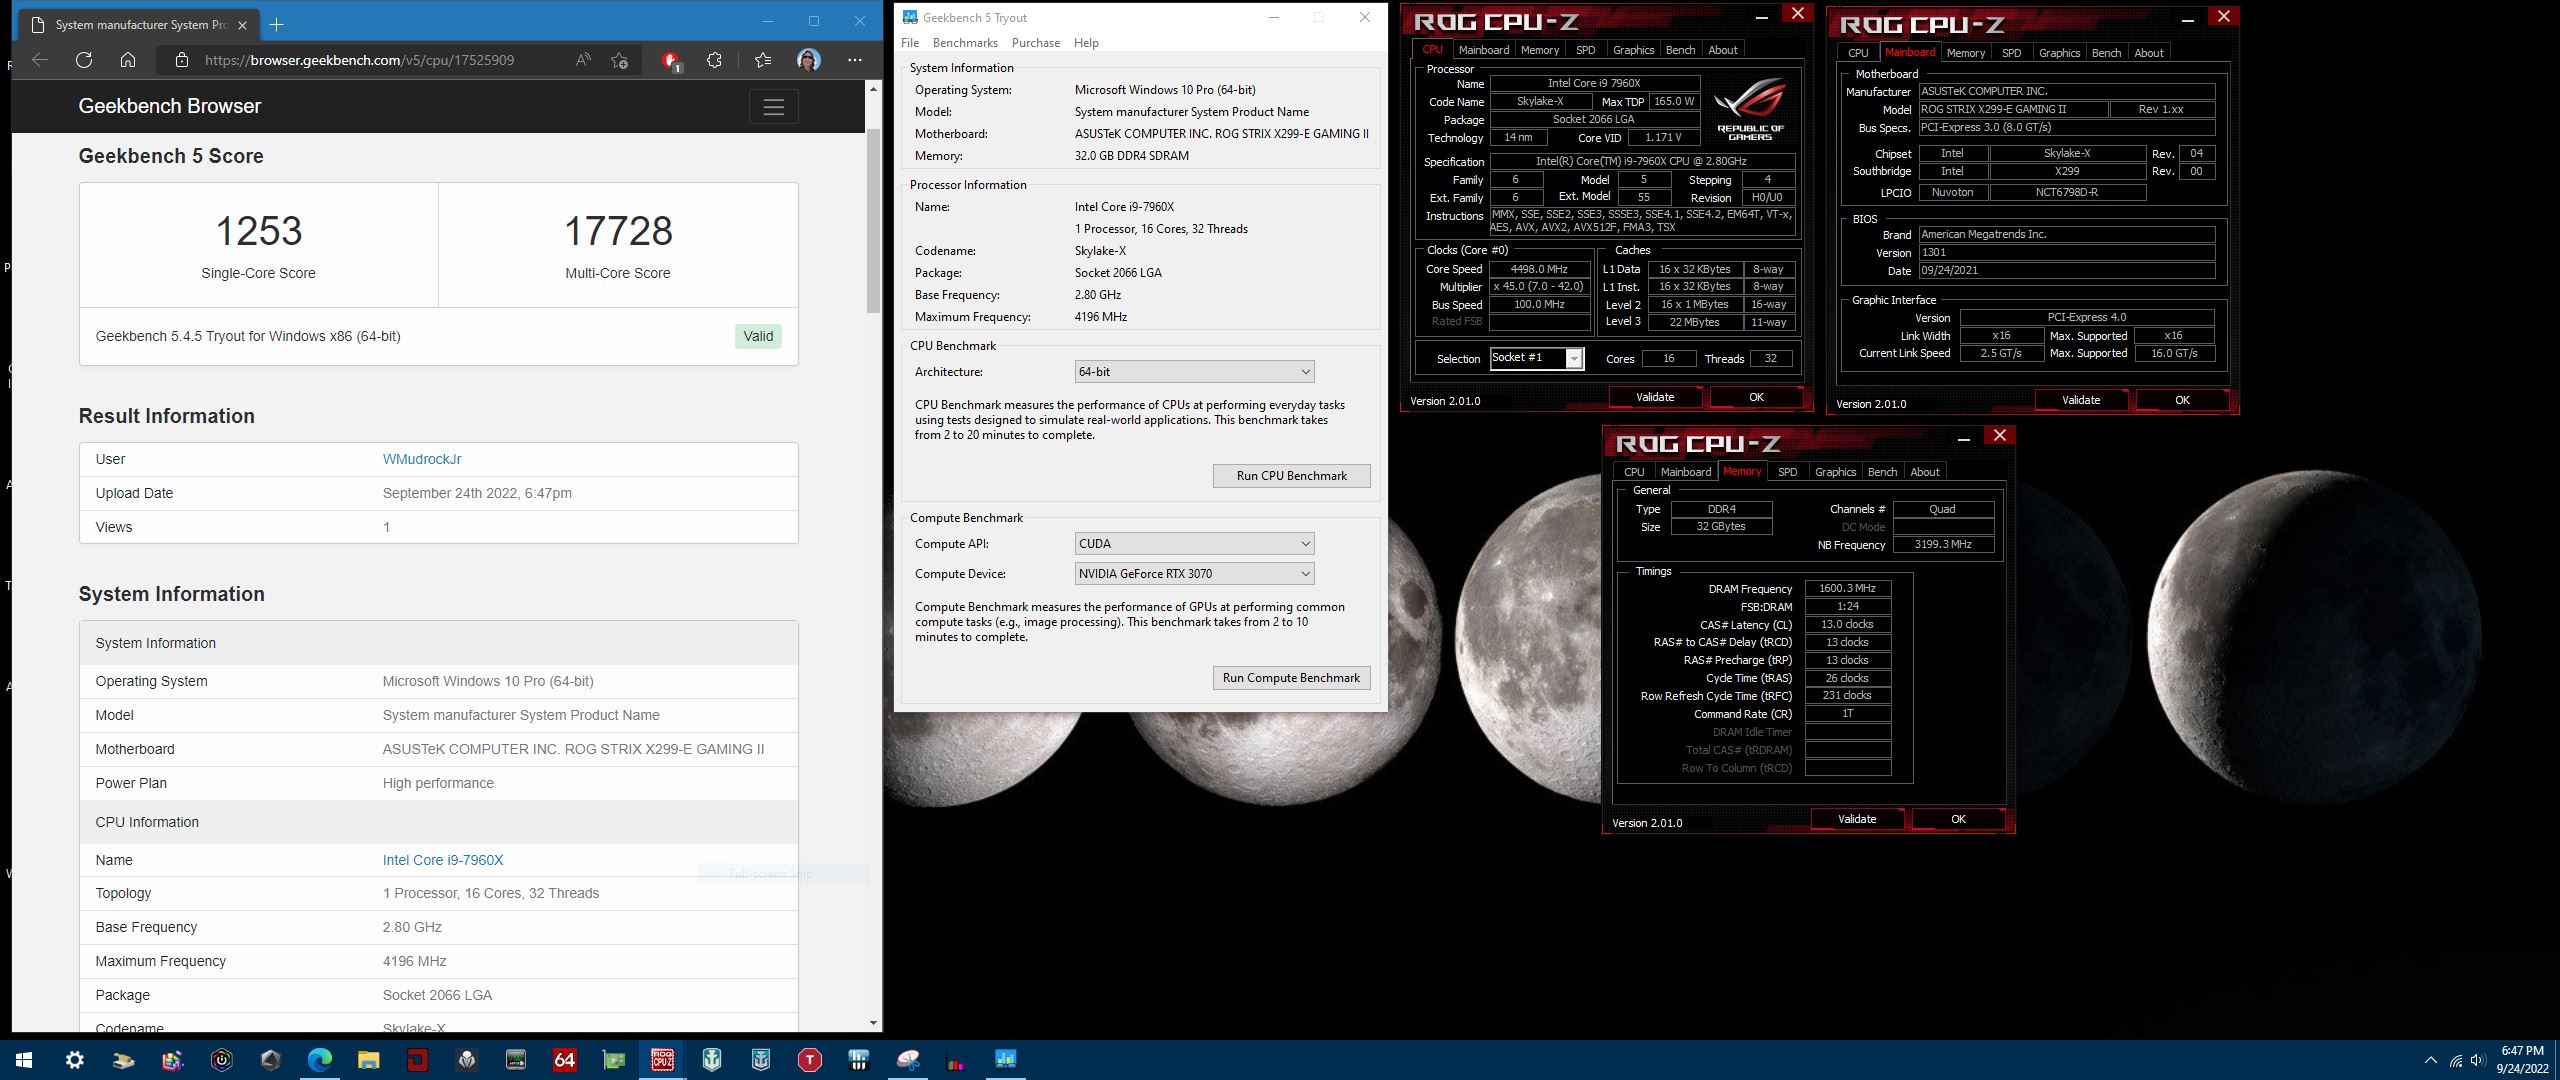Screen dimensions: 2560x1080
Task: Open Settings from the taskbar
Action: 75,1060
